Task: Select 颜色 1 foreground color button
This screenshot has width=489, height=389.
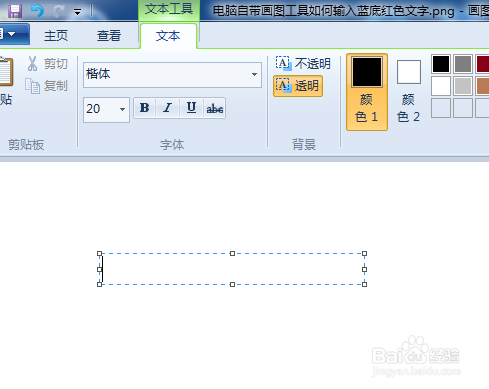Action: pyautogui.click(x=367, y=92)
